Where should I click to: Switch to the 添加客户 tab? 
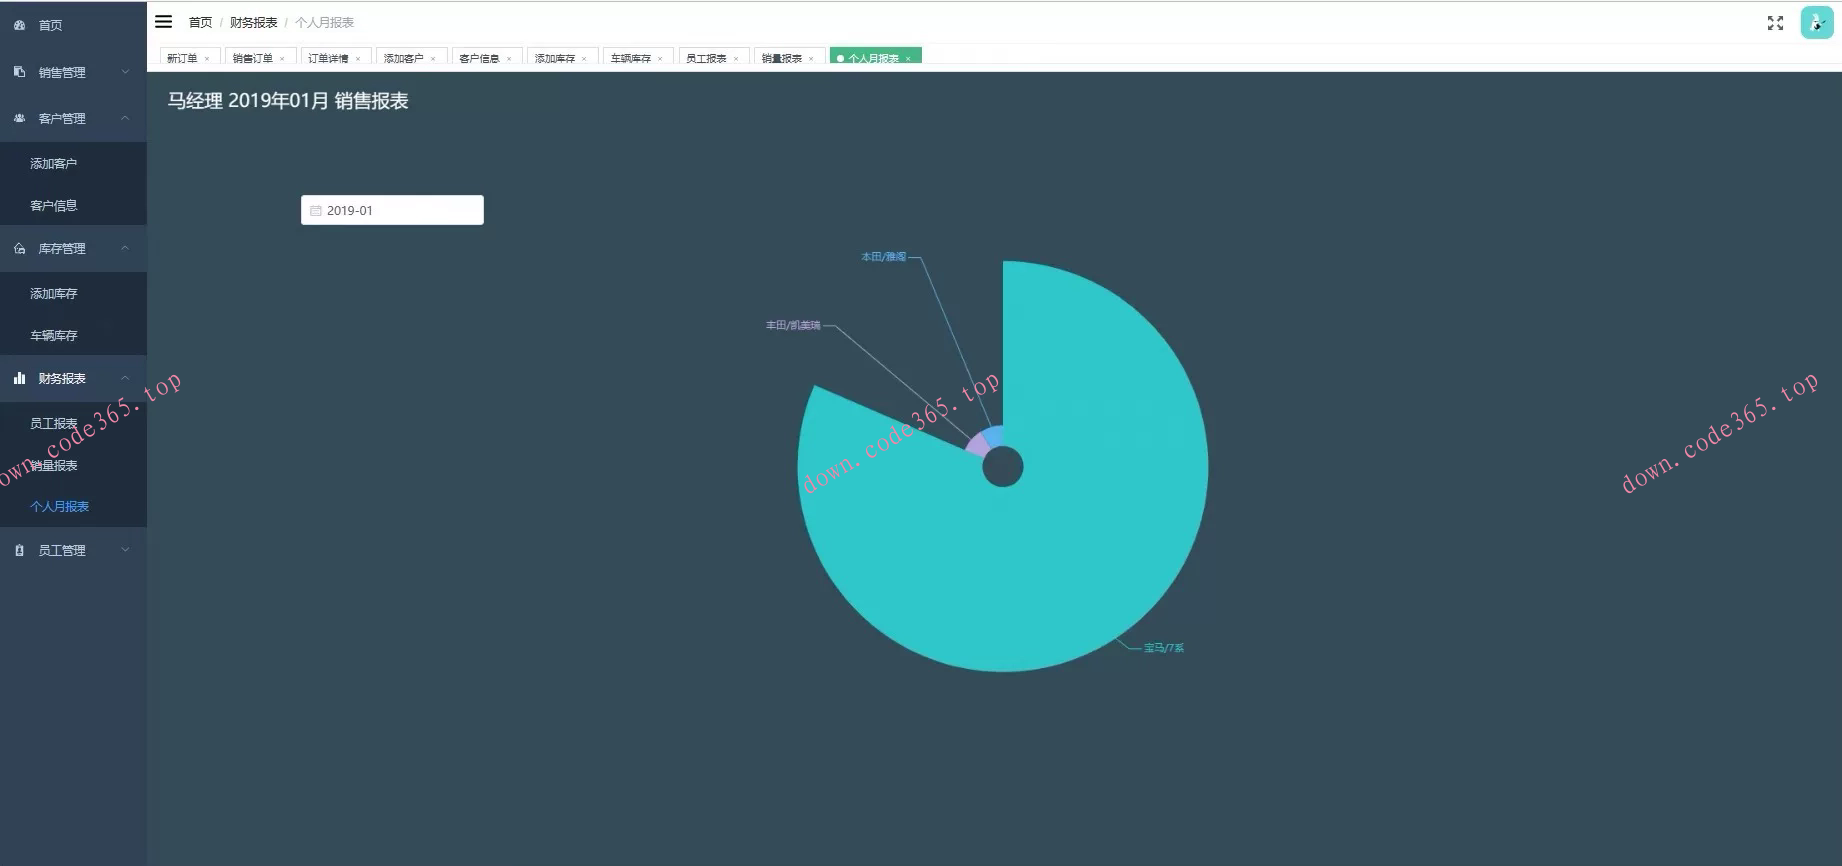coord(404,59)
